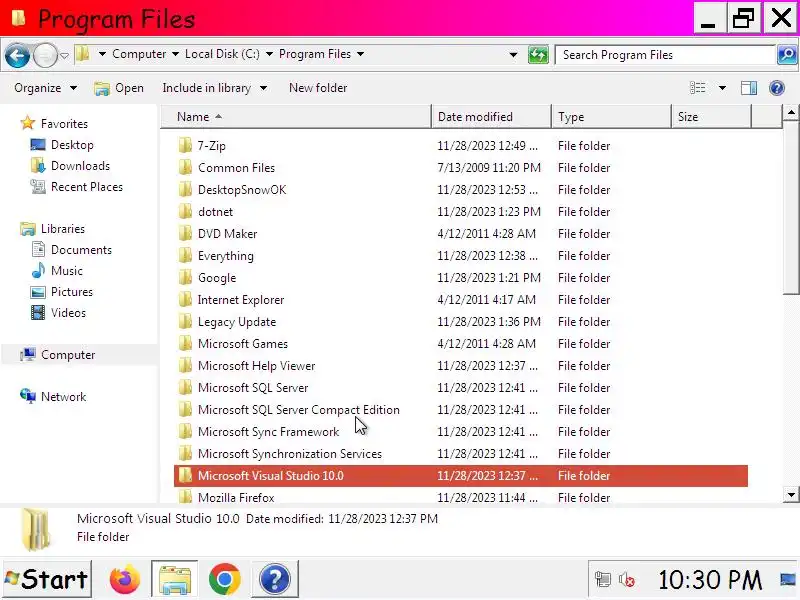This screenshot has width=800, height=600.
Task: Sort by the Name column header
Action: coord(296,117)
